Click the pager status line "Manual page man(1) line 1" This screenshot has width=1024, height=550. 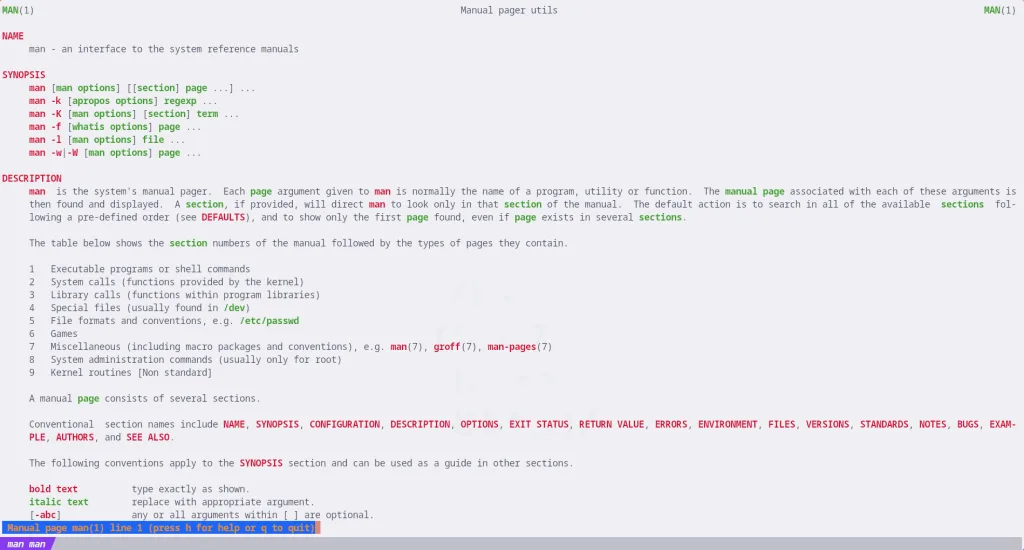coord(161,528)
